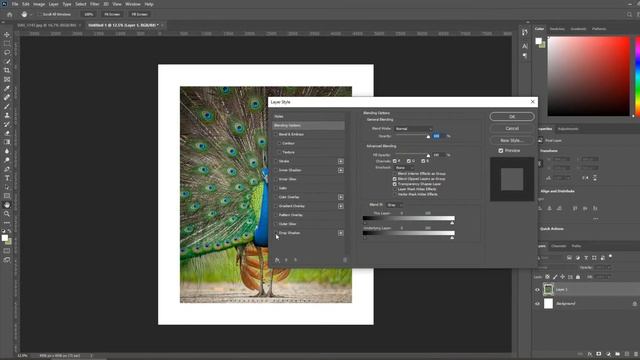640x360 pixels.
Task: Add another Inner Shadow with plus icon
Action: (x=340, y=170)
